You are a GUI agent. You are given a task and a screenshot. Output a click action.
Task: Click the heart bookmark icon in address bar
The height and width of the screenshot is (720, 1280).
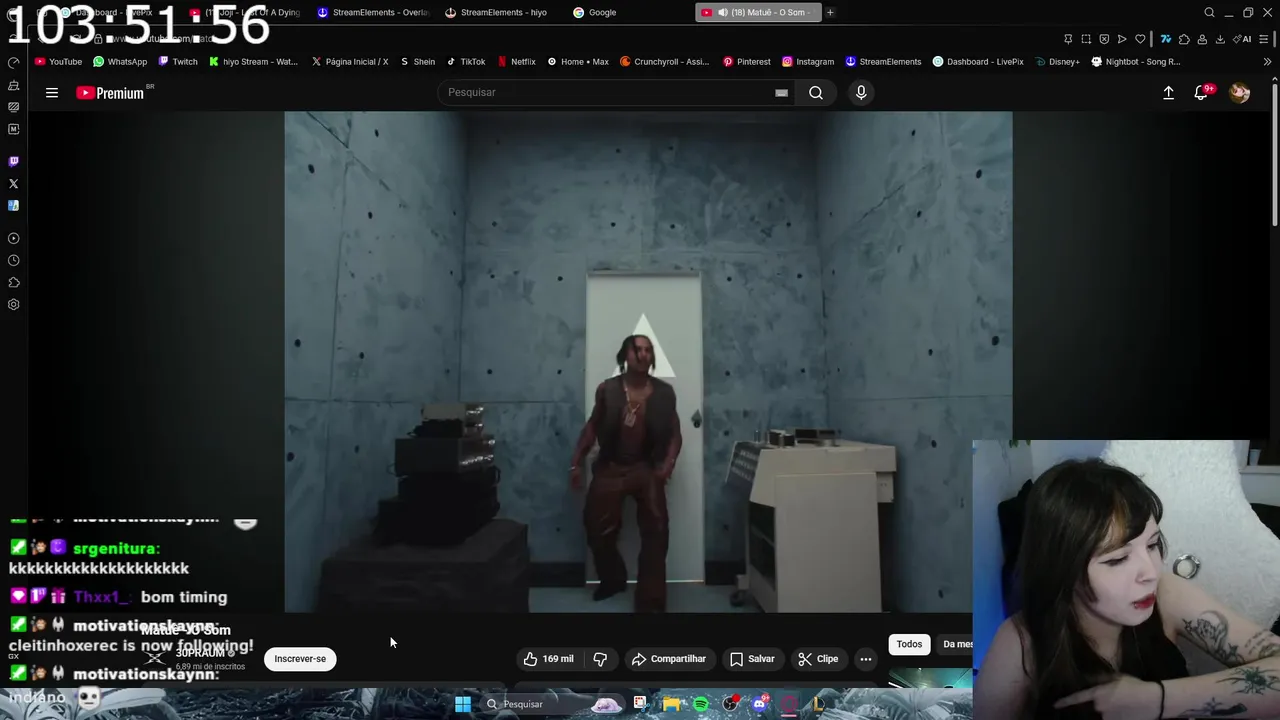(1140, 39)
